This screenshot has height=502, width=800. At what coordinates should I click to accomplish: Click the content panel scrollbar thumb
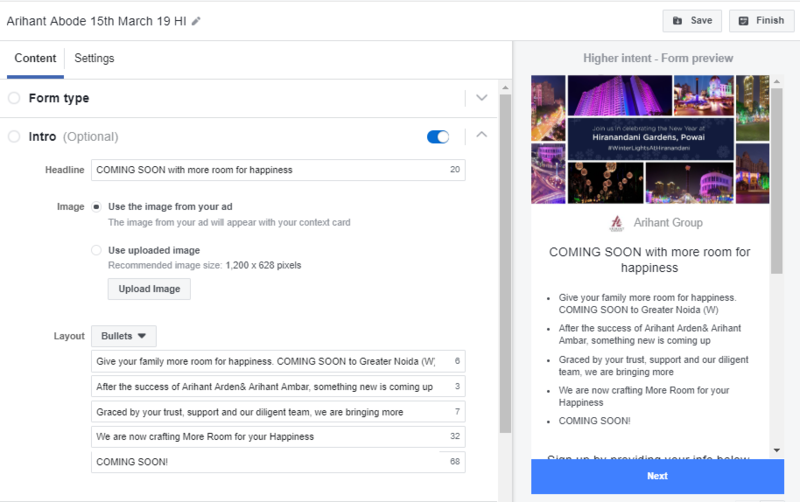pos(505,264)
